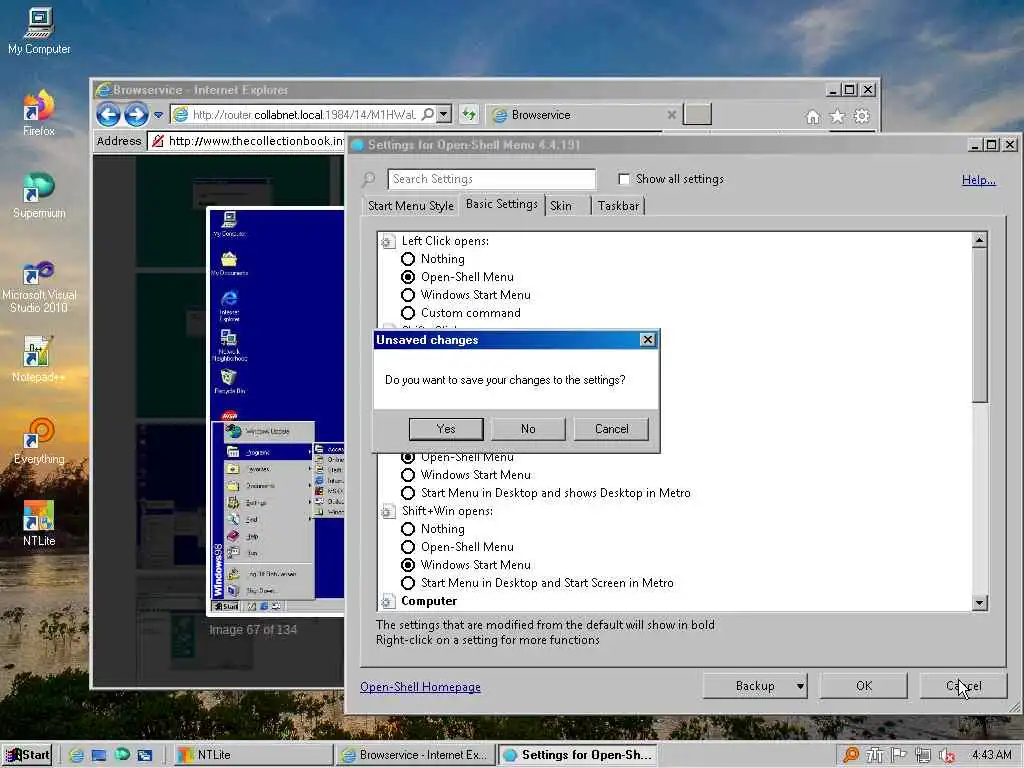
Task: Click the IE address bar URL field
Action: (305, 115)
